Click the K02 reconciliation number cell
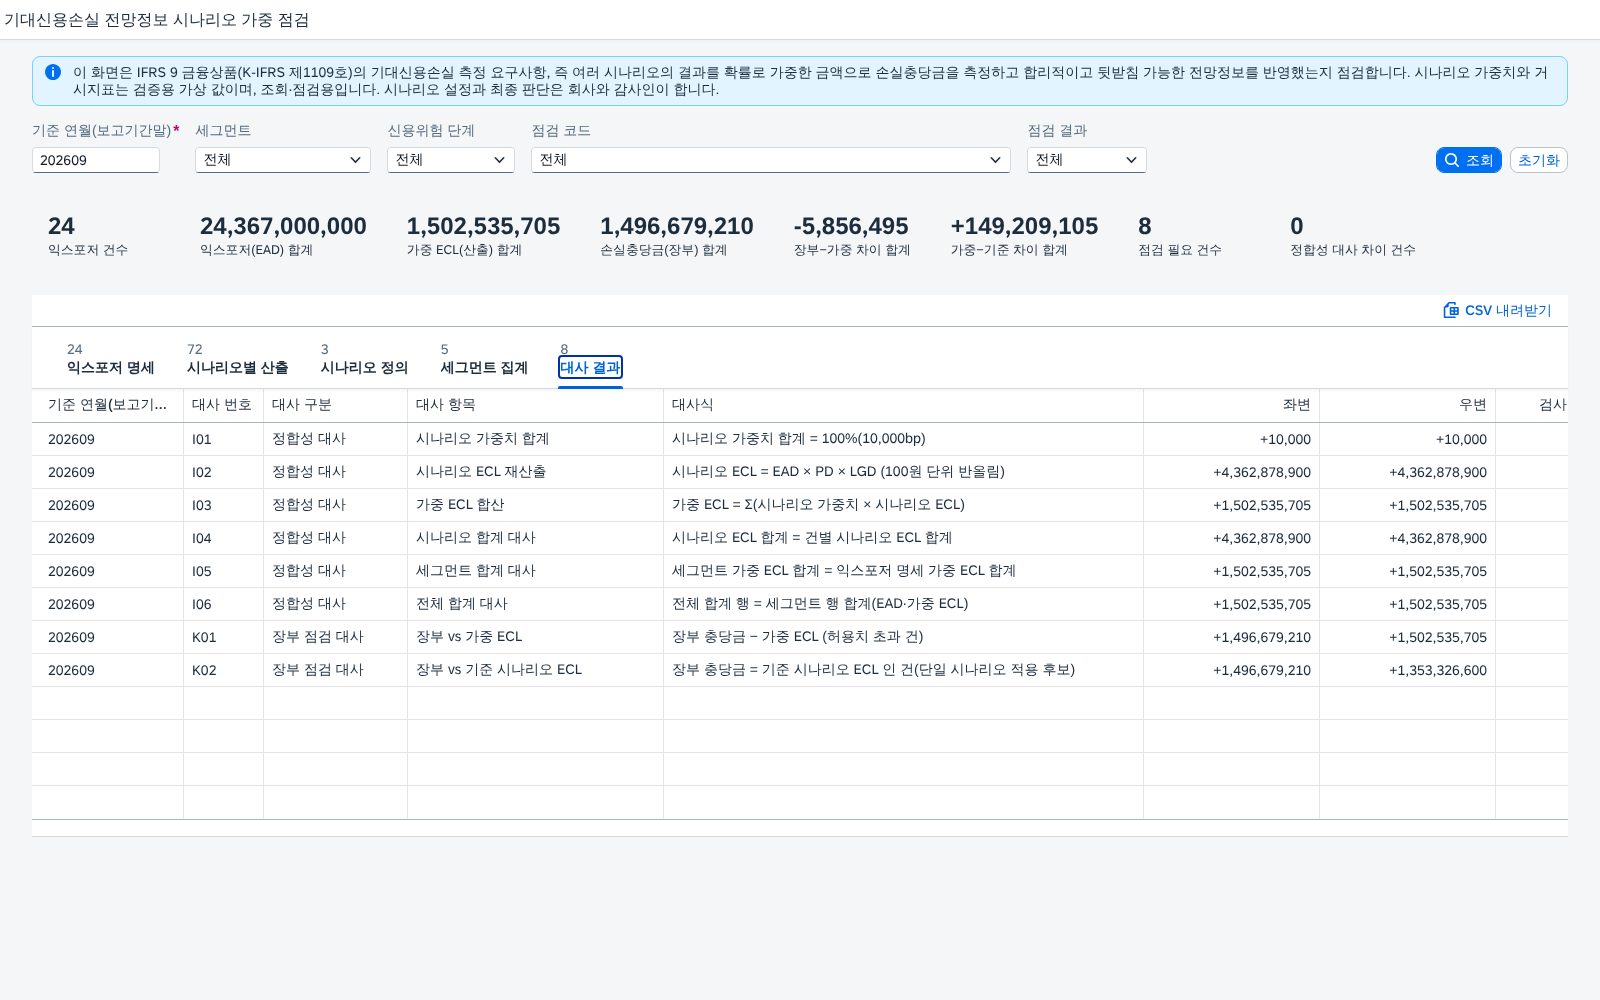The image size is (1600, 1000). tap(223, 670)
